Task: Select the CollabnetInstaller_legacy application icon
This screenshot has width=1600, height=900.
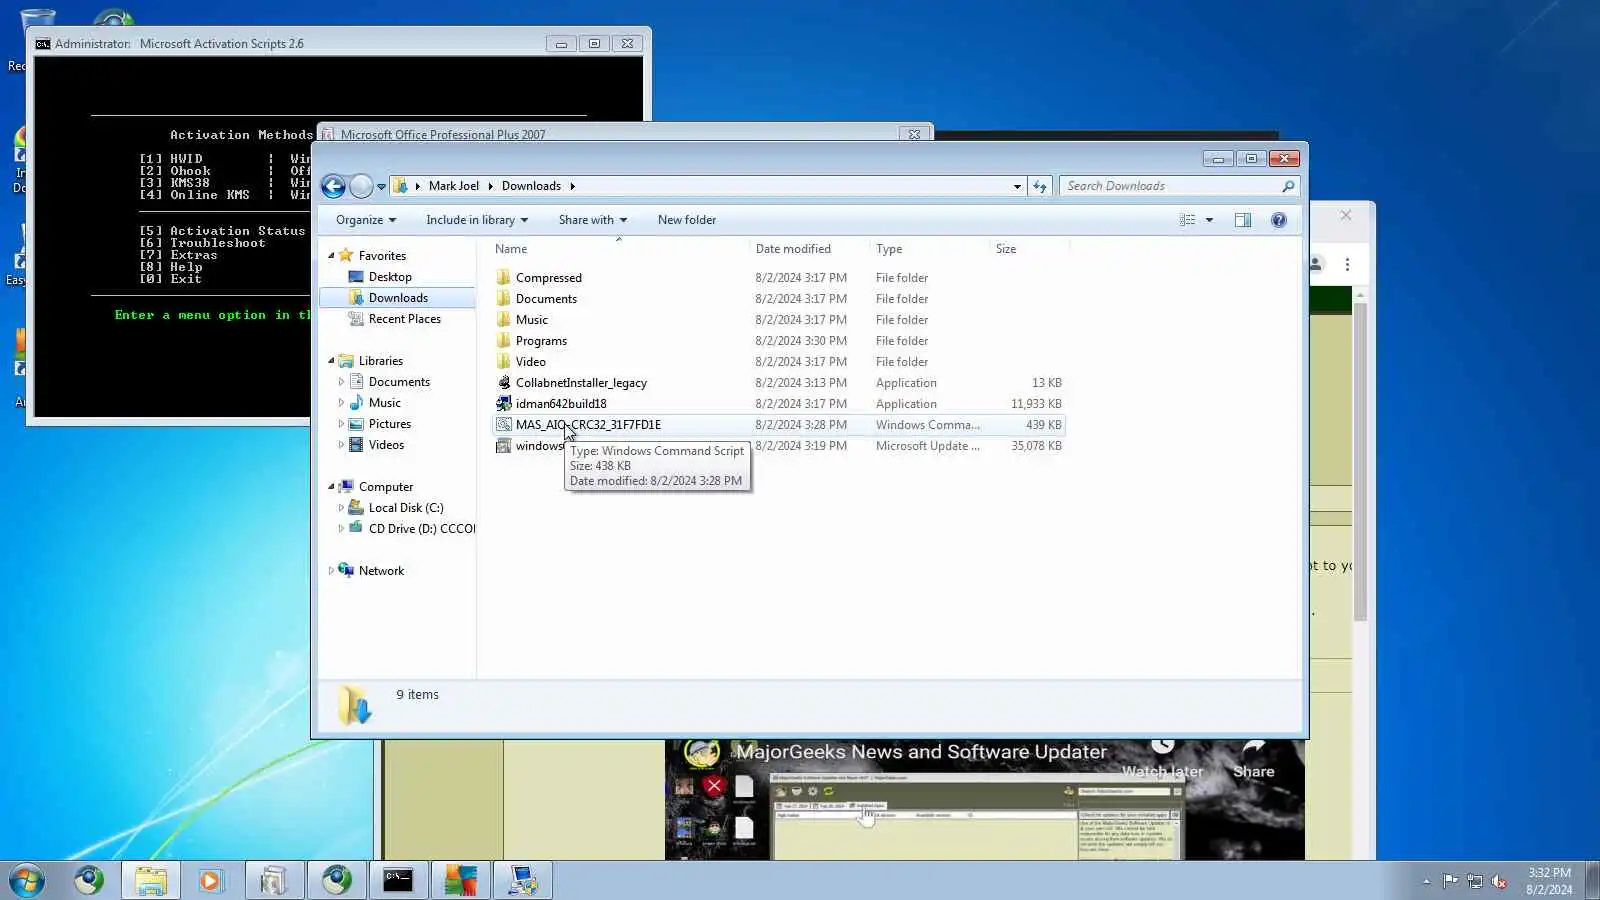Action: coord(504,382)
